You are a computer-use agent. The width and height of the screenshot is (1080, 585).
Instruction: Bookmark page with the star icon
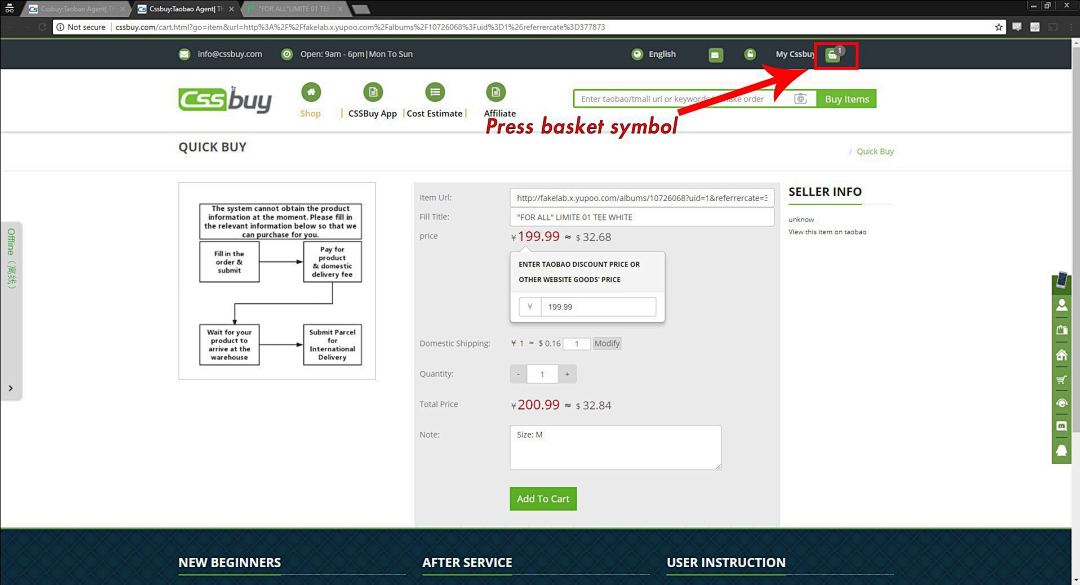coord(999,27)
